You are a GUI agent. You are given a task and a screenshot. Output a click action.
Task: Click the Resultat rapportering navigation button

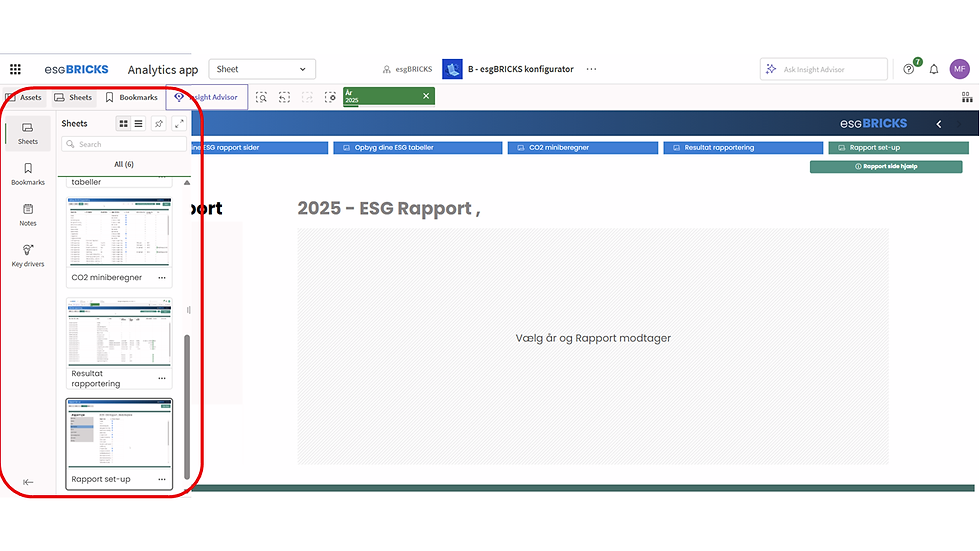pos(743,148)
